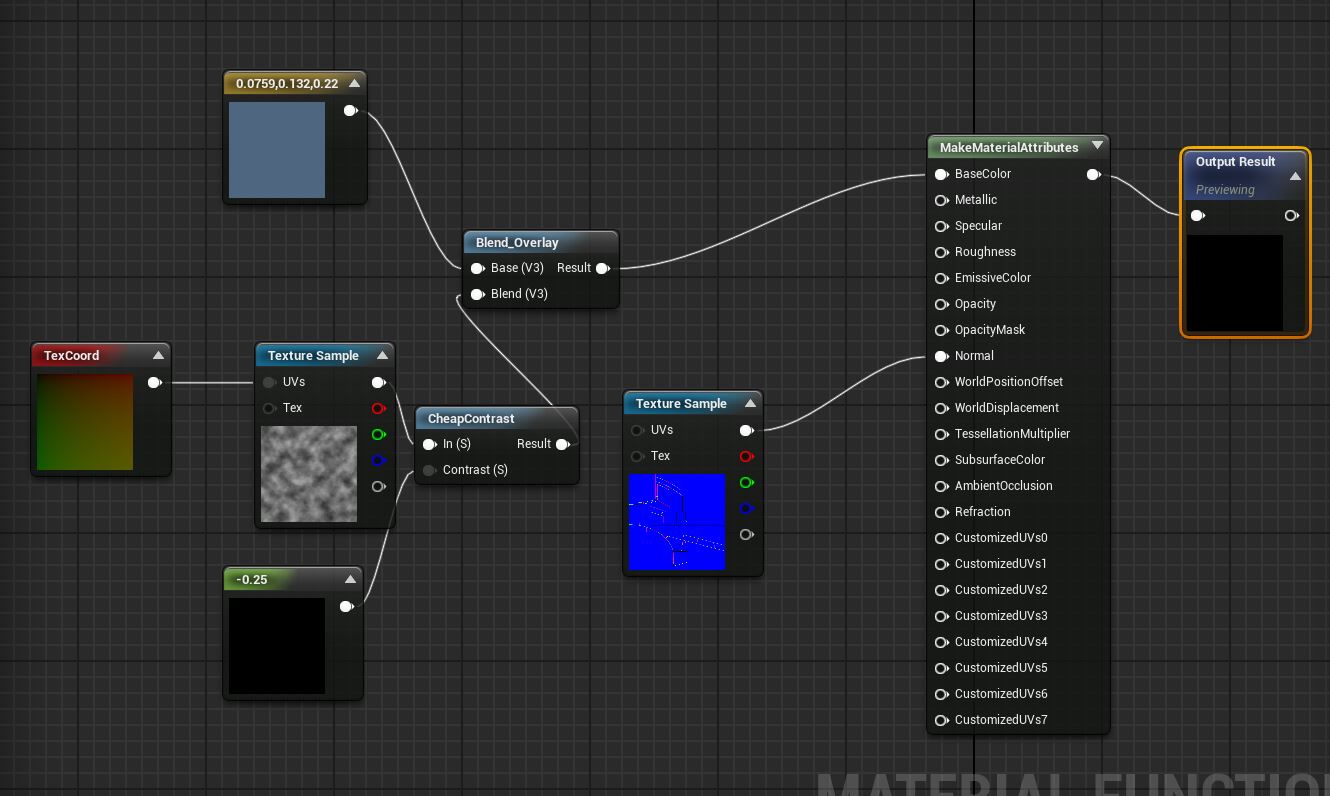Select the blue normal map texture thumbnail
Viewport: 1330px width, 796px height.
coord(677,522)
